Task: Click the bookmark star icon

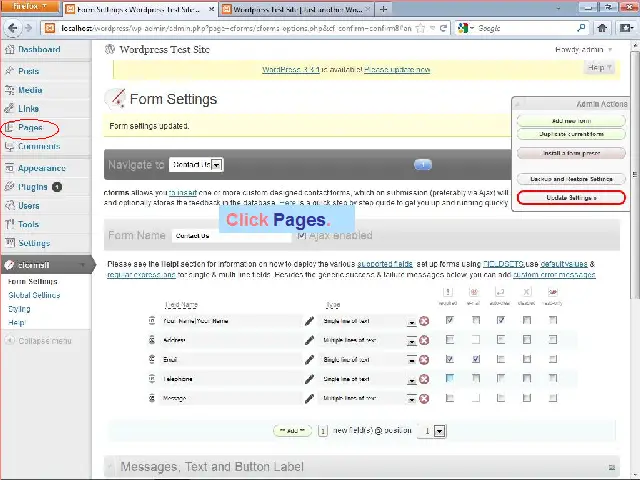Action: [420, 28]
